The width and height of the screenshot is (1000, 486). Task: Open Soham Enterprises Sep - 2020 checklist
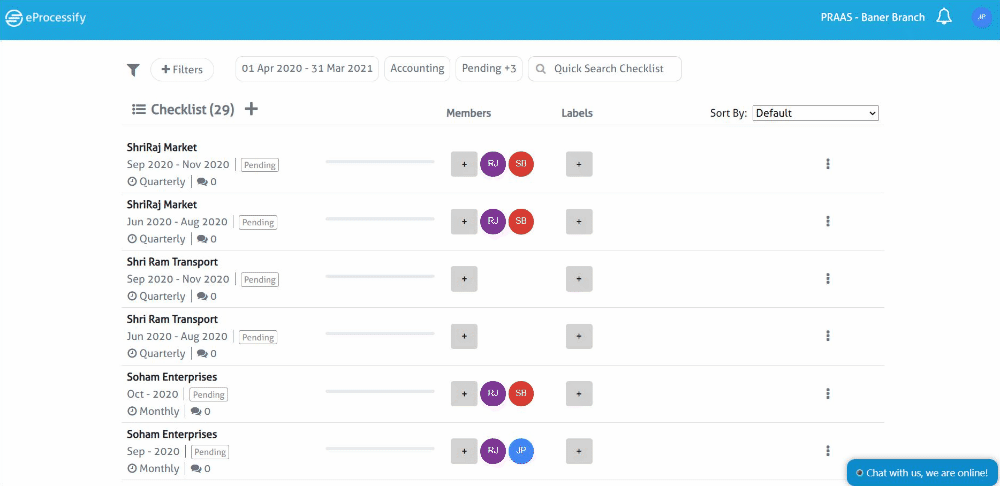point(172,434)
